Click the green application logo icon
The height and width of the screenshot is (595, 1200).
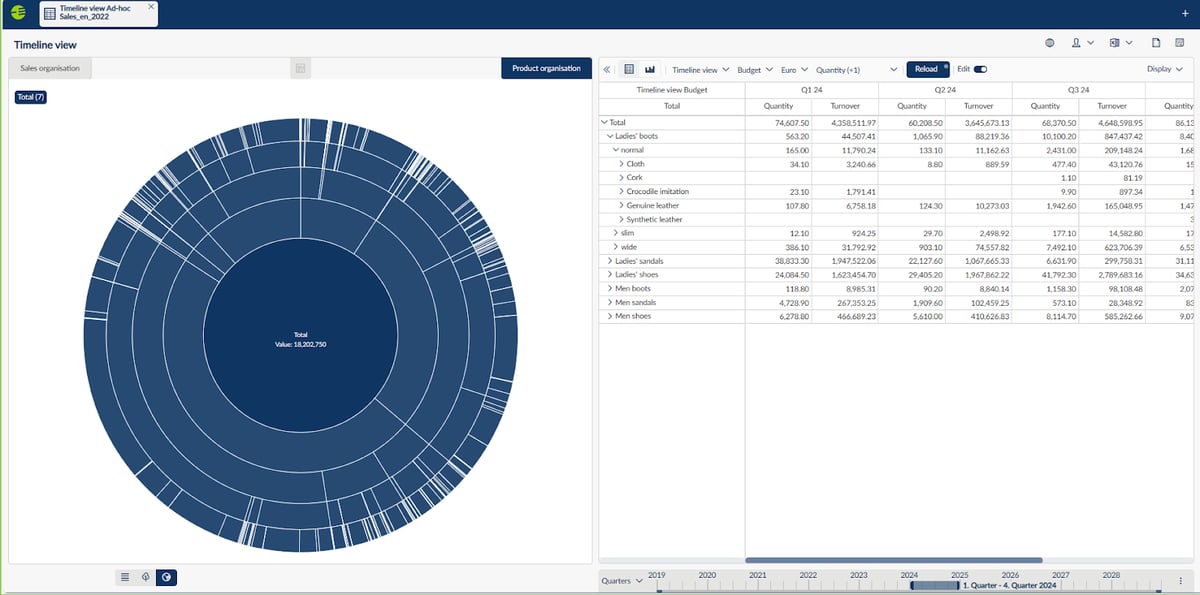[18, 13]
